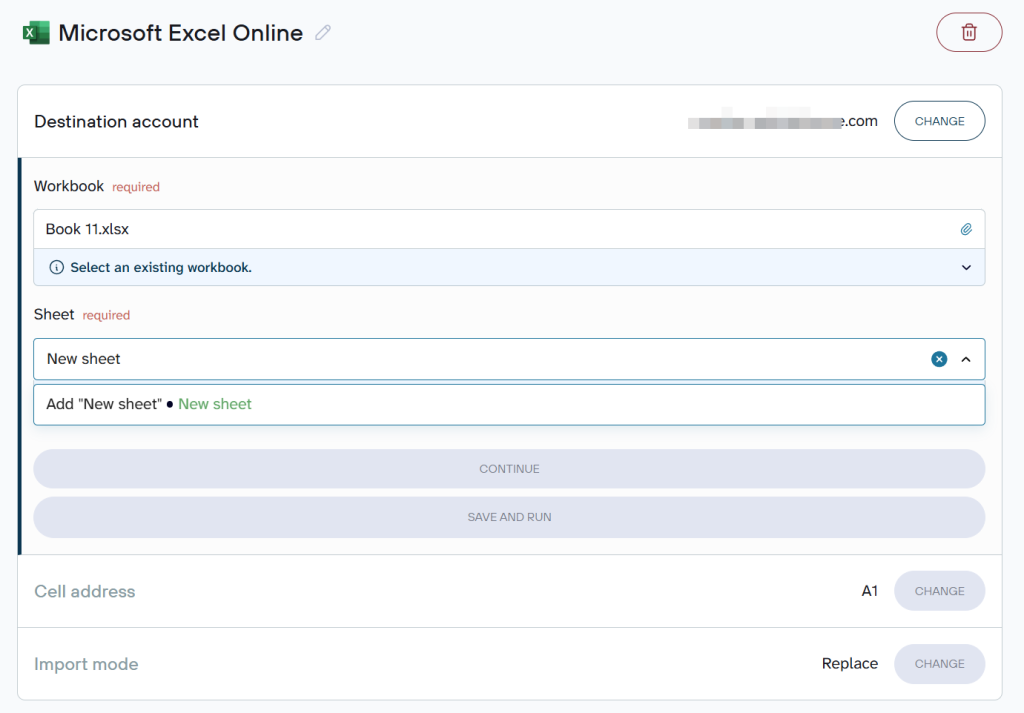Viewport: 1024px width, 713px height.
Task: Click the SAVE AND RUN button
Action: [x=509, y=517]
